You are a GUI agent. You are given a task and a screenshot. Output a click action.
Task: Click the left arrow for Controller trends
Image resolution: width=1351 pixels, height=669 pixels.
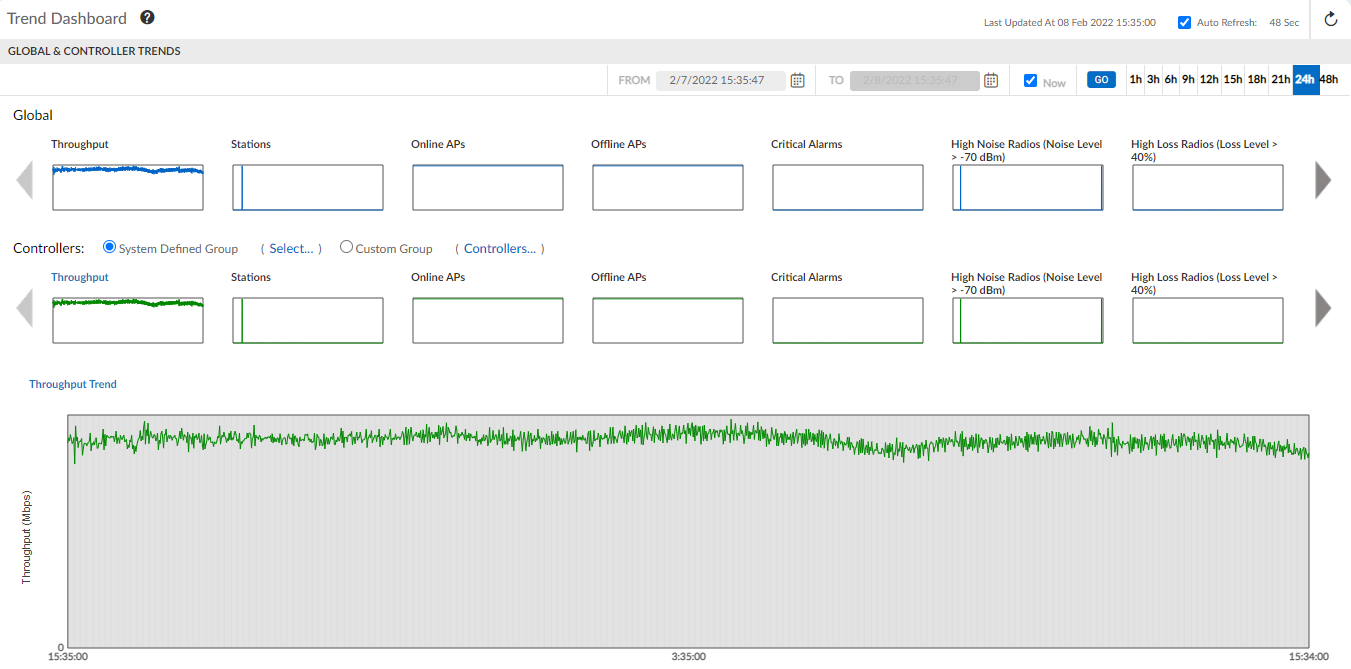pos(25,308)
